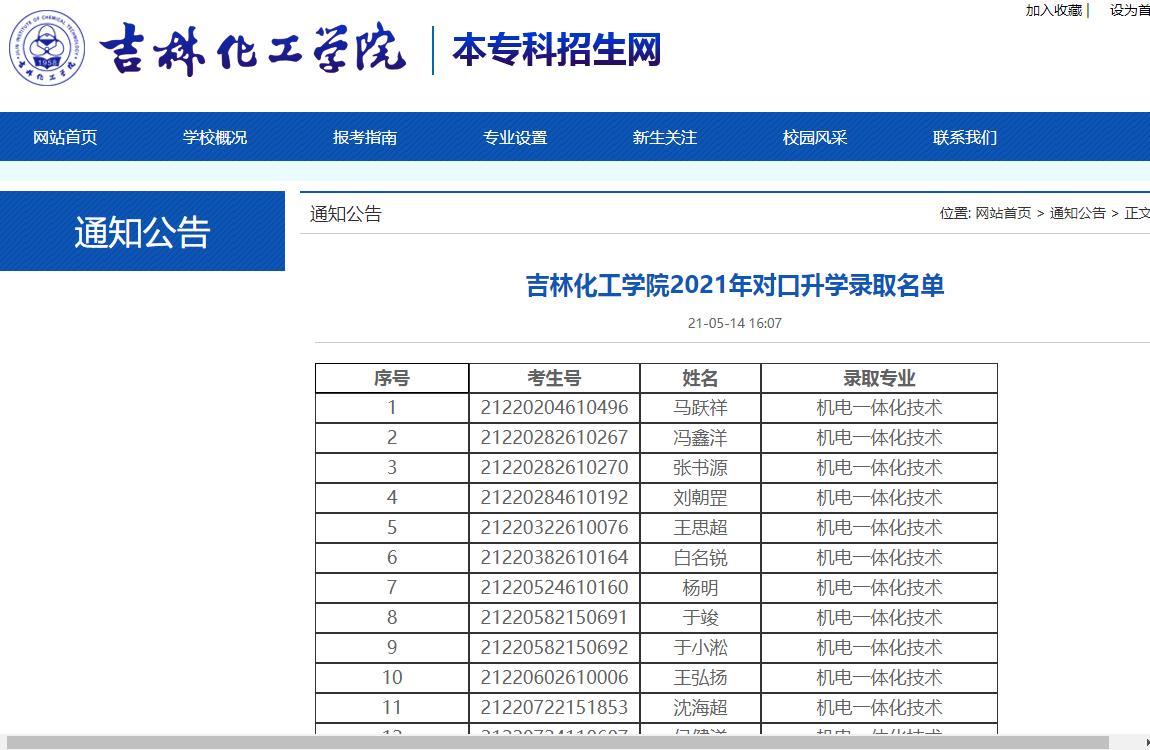
Task: Select the name 于小淞
Action: pyautogui.click(x=700, y=648)
